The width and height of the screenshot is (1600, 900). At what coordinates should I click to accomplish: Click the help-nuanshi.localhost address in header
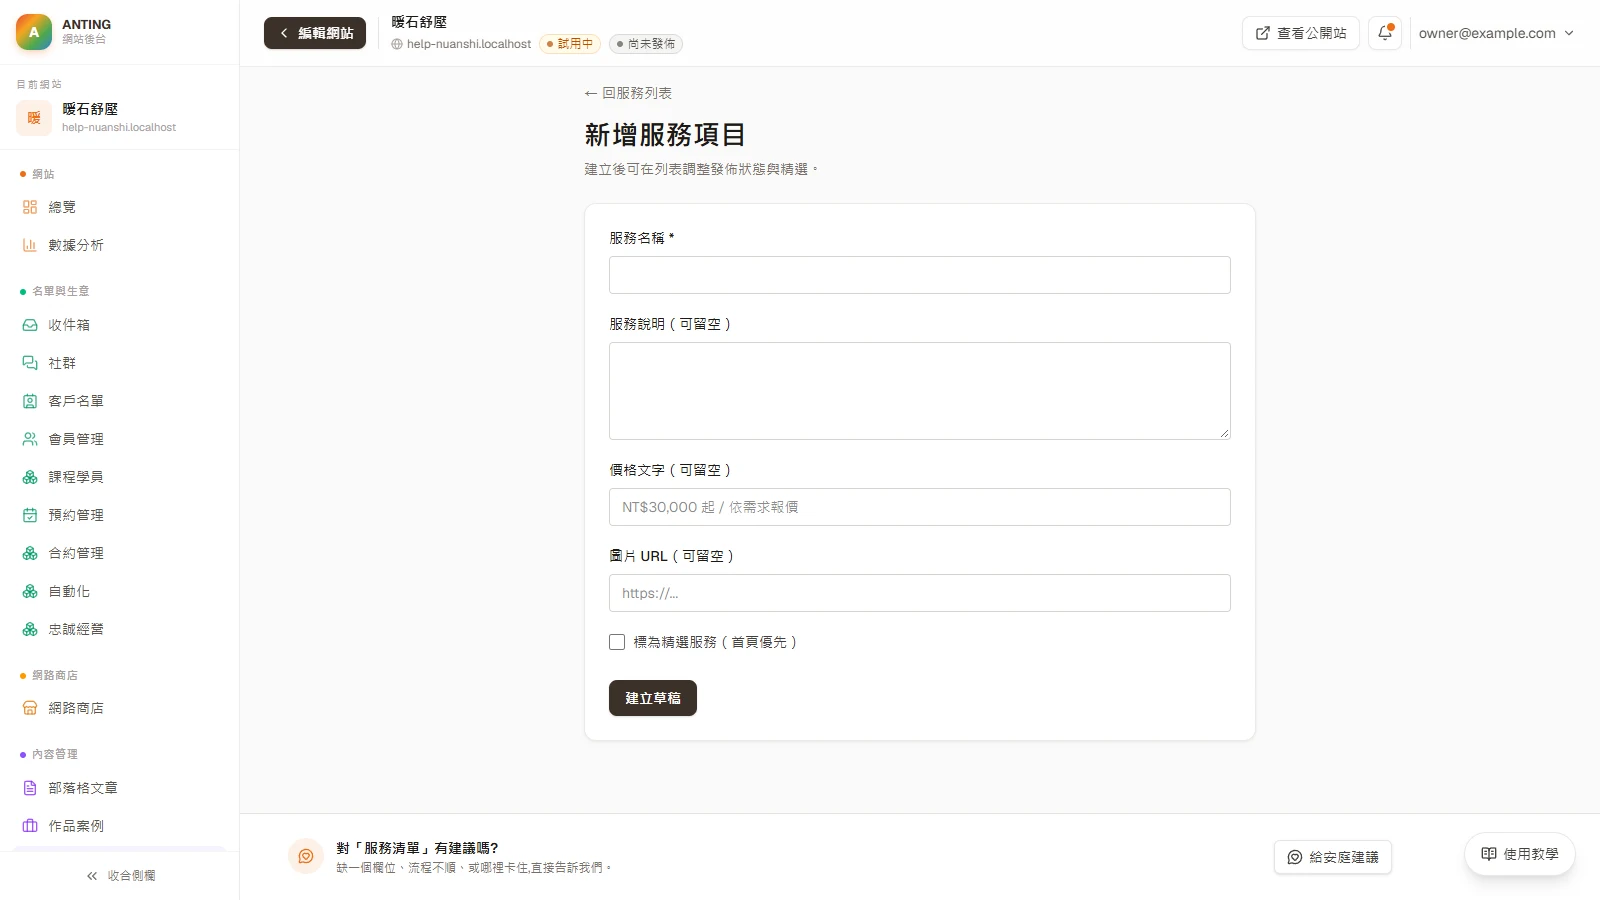click(461, 44)
